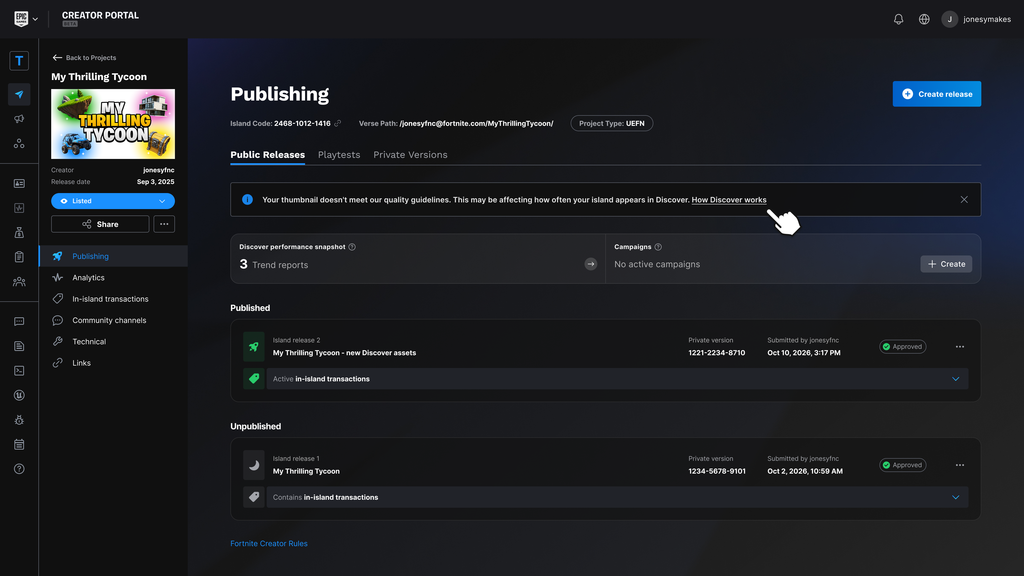The width and height of the screenshot is (1024, 576).
Task: Dismiss the thumbnail quality notice
Action: (964, 200)
